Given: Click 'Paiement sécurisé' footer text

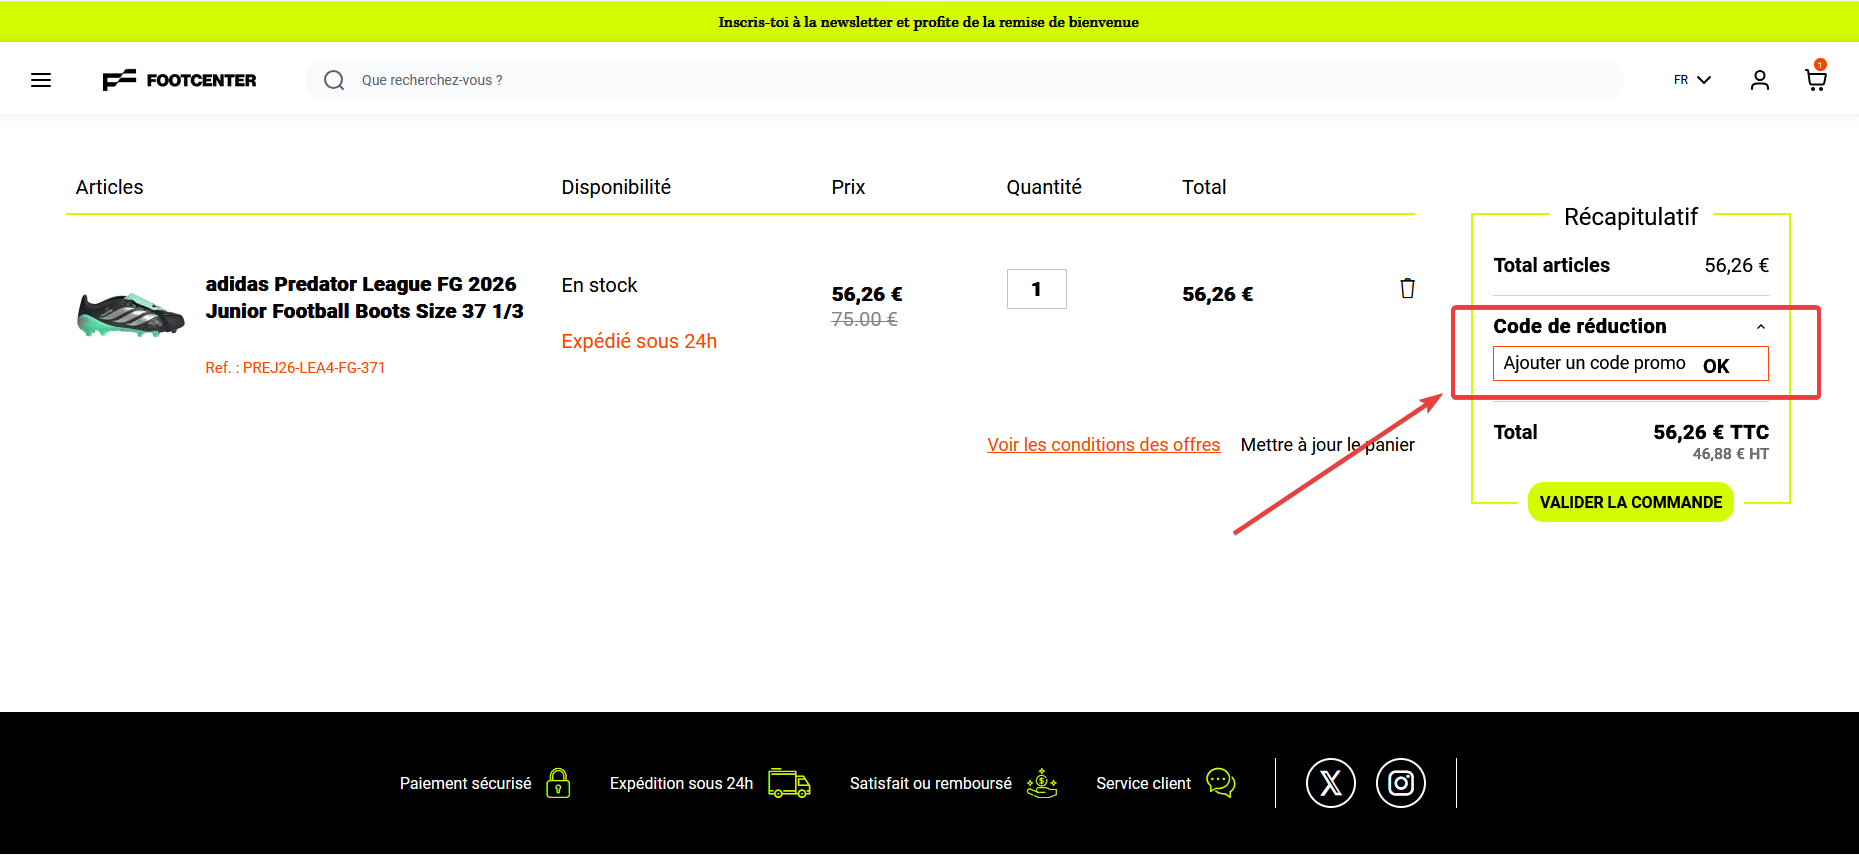Looking at the screenshot, I should pos(466,784).
